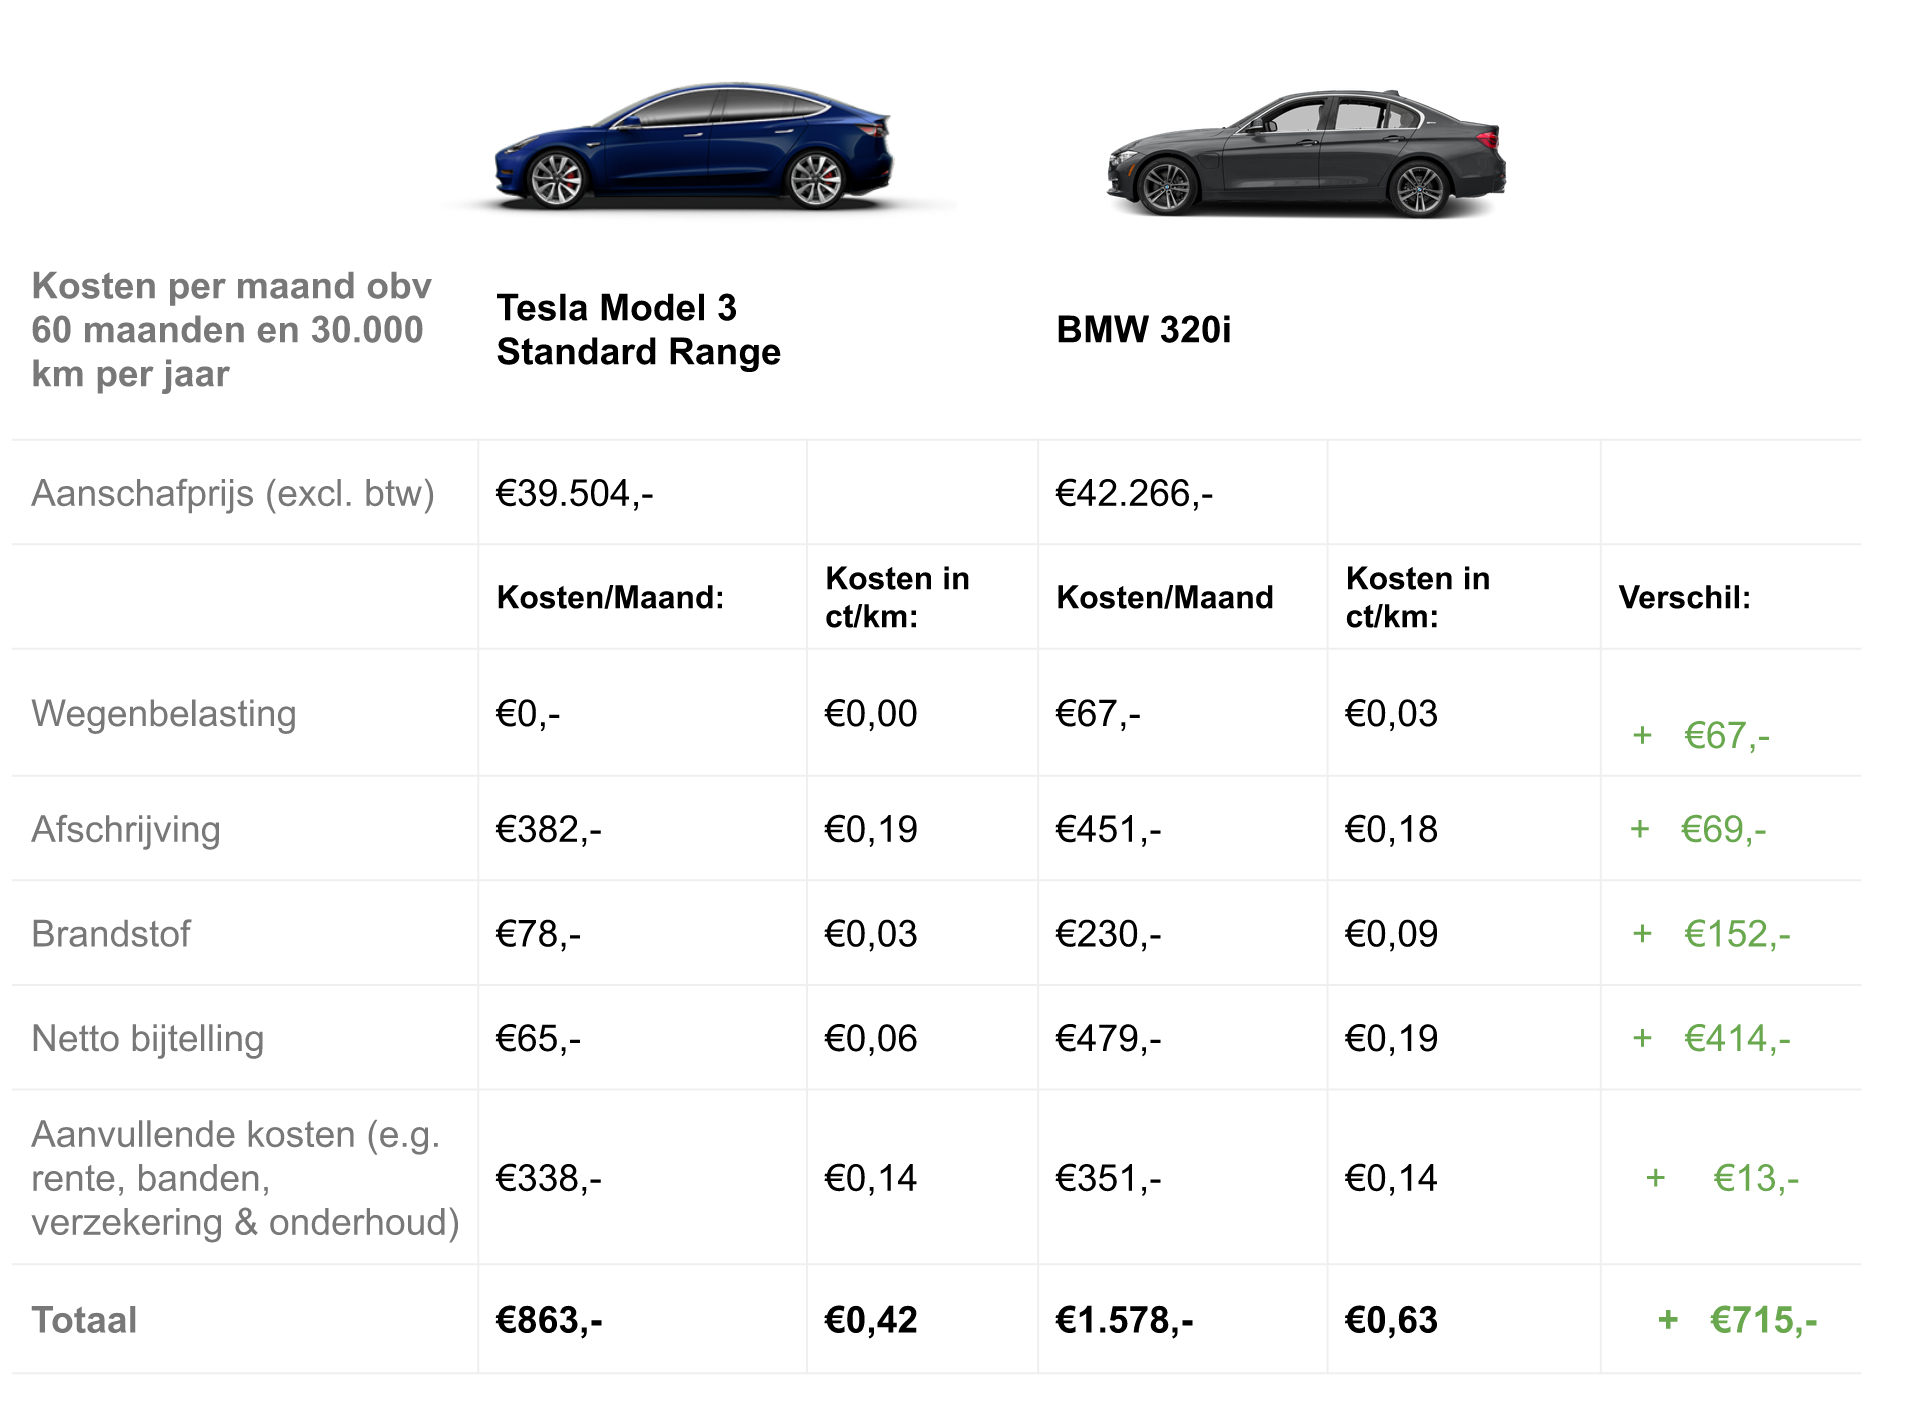Click the "Netto bijtelling" row label
The width and height of the screenshot is (1908, 1404).
click(148, 1038)
